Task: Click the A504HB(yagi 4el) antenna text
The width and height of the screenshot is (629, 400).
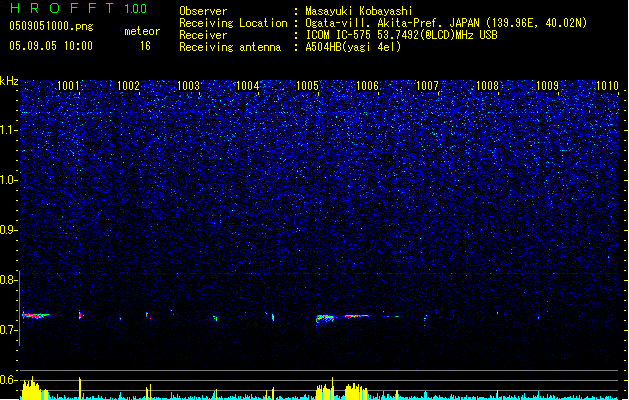Action: (353, 47)
